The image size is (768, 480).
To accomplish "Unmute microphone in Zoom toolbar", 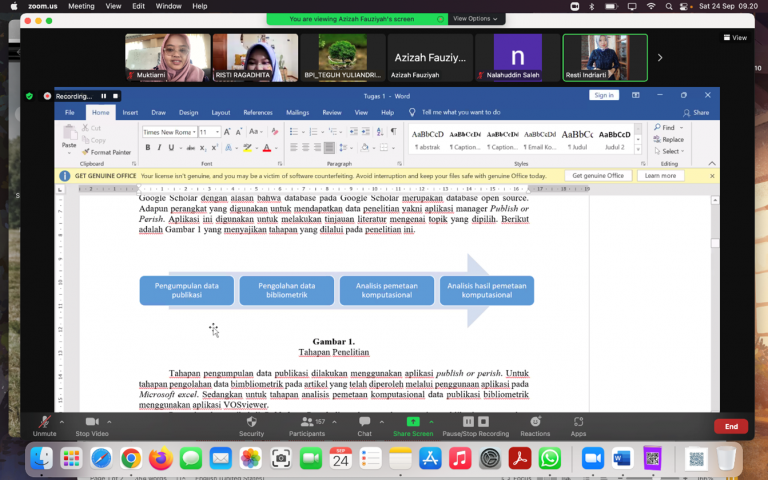I will coord(45,426).
